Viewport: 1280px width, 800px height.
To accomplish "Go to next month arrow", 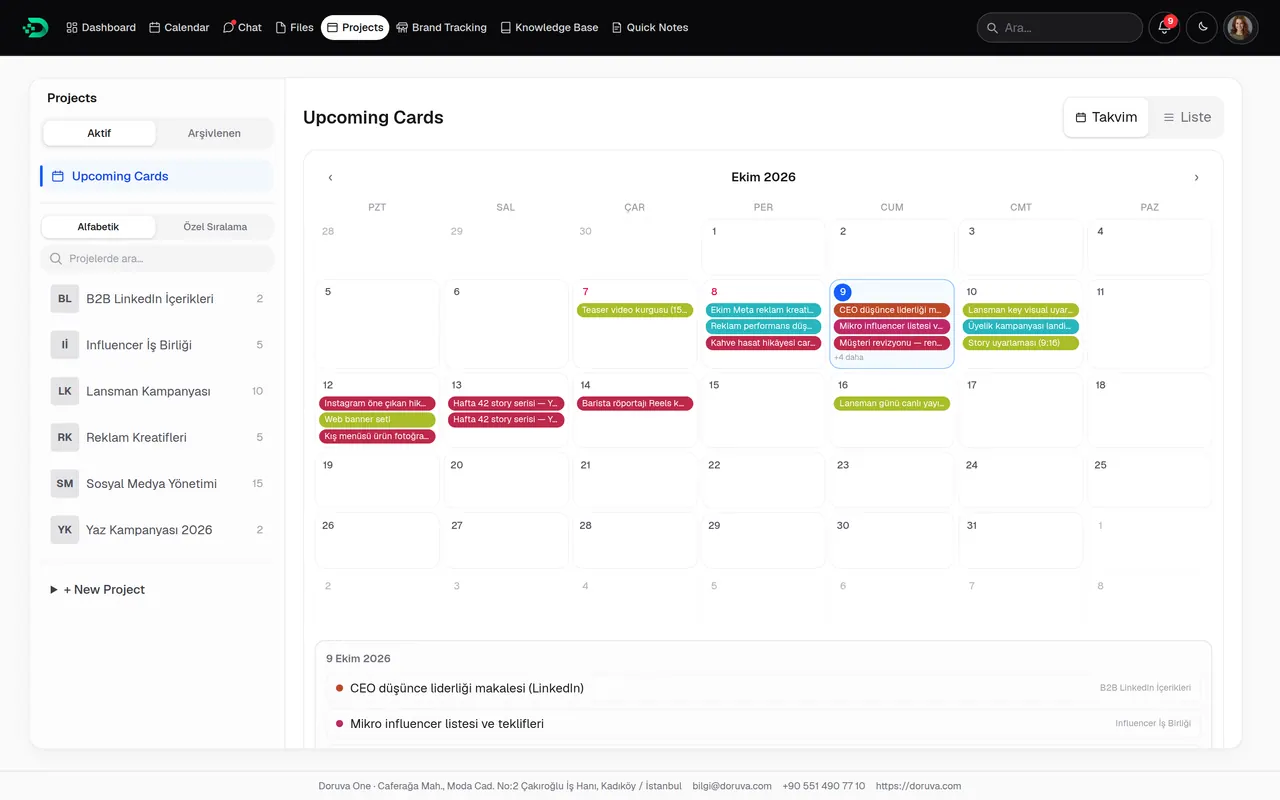I will click(x=1196, y=178).
